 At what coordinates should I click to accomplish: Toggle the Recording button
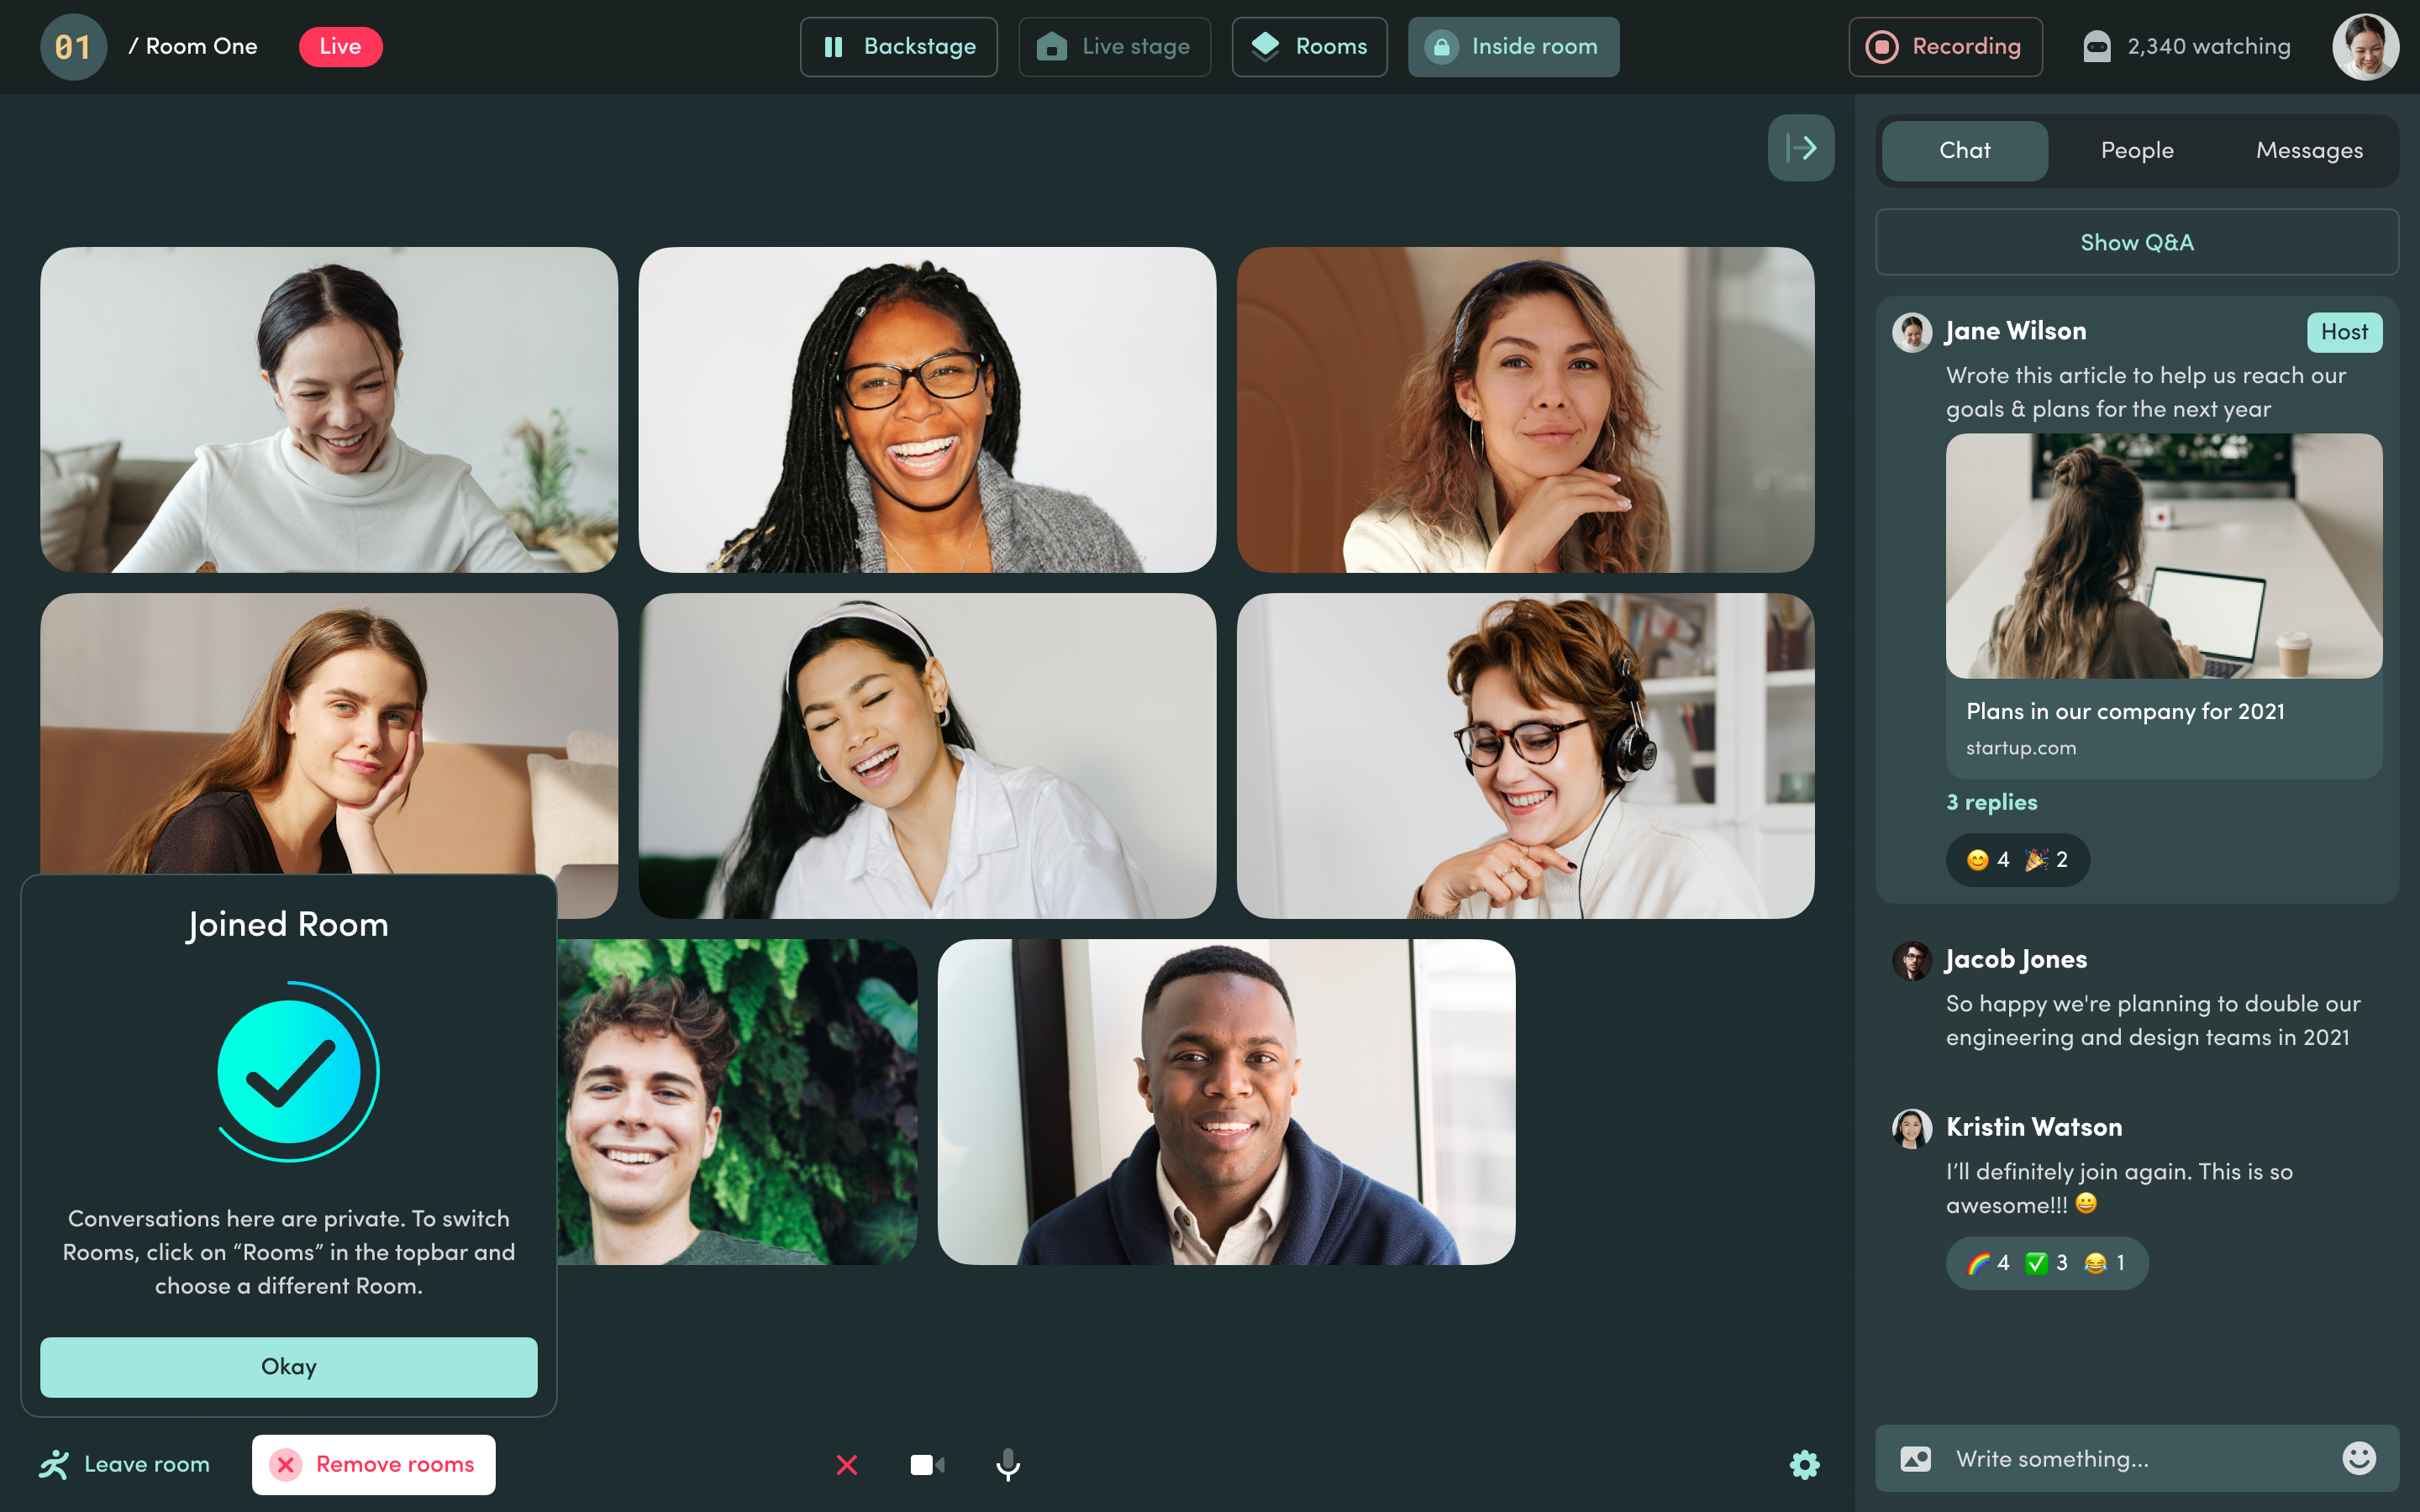(1945, 47)
